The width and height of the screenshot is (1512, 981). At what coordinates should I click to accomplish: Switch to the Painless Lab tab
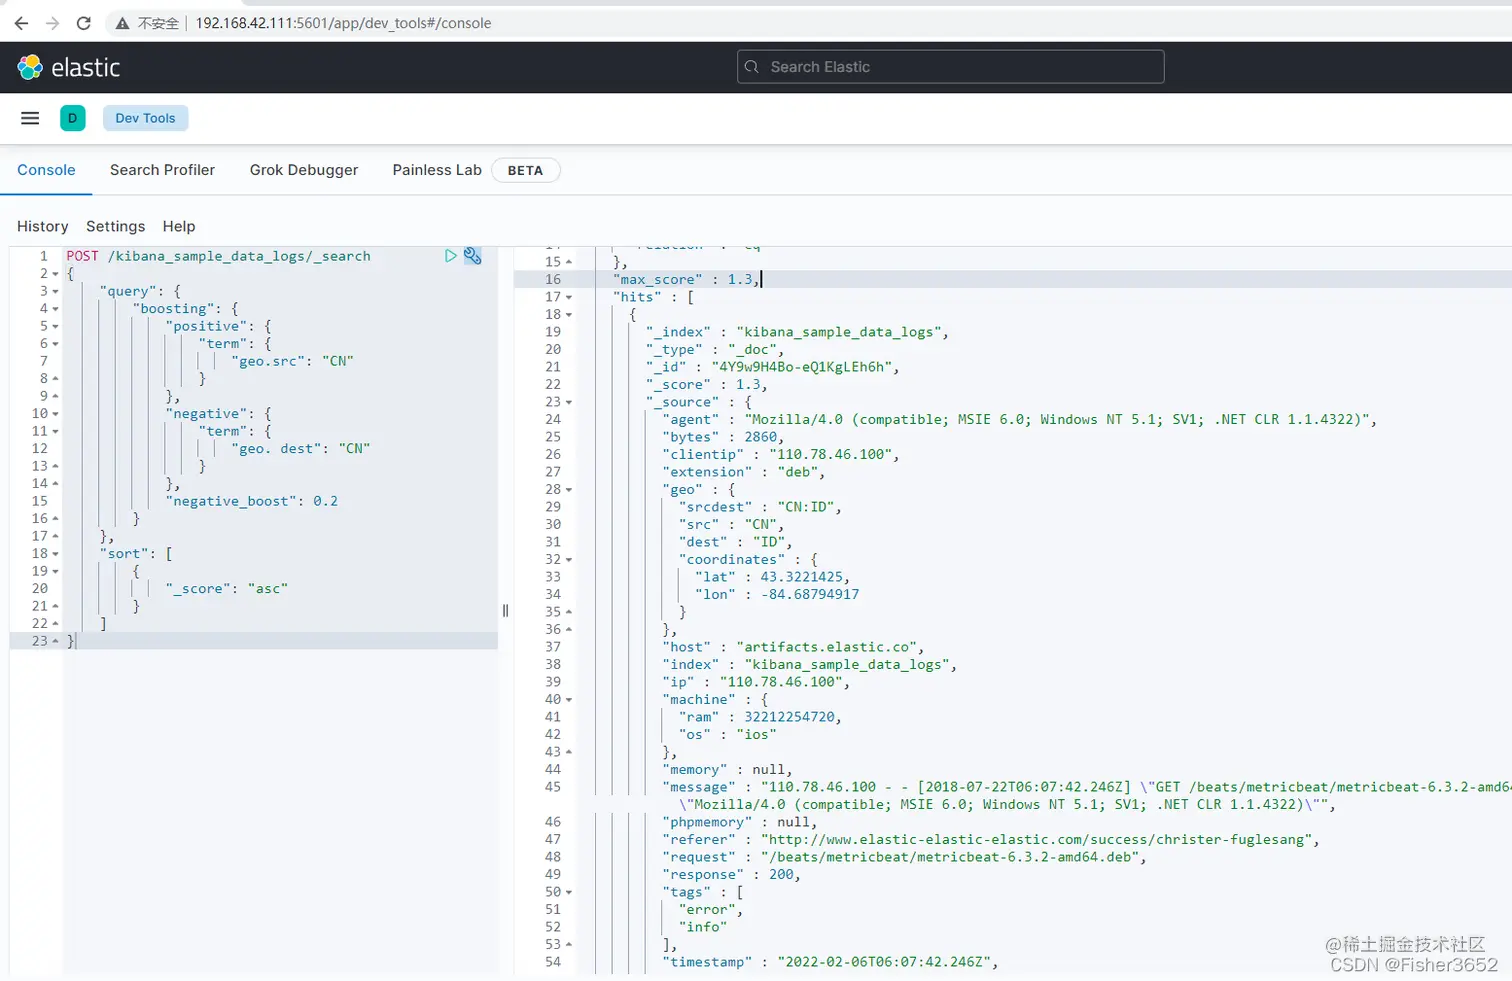click(x=437, y=170)
